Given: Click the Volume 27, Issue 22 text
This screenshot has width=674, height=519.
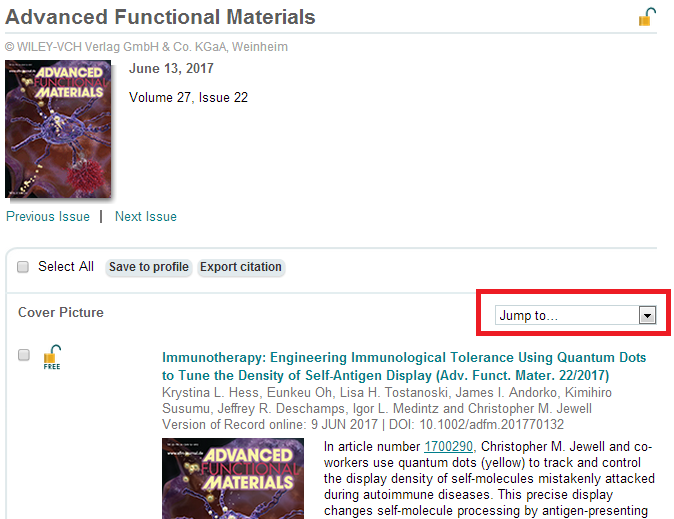Looking at the screenshot, I should pos(189,98).
